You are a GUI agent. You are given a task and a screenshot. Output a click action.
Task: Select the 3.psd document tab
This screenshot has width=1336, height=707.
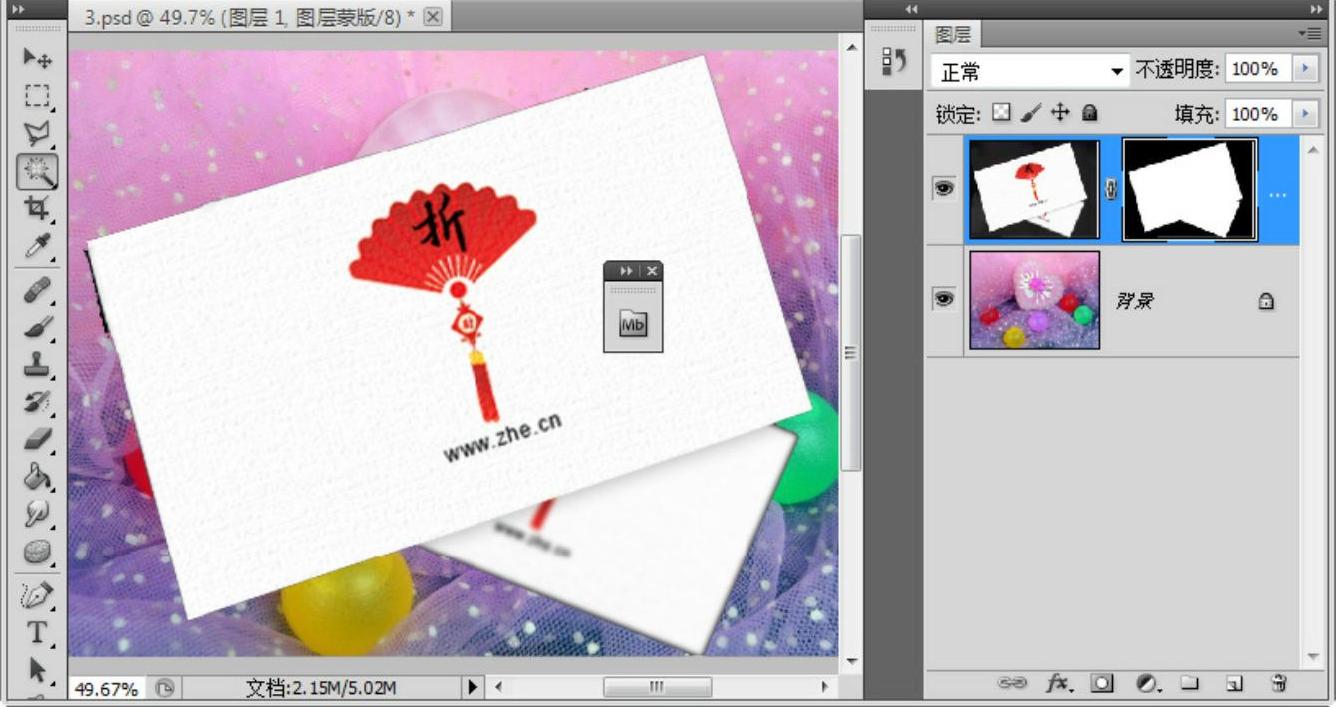pos(250,17)
